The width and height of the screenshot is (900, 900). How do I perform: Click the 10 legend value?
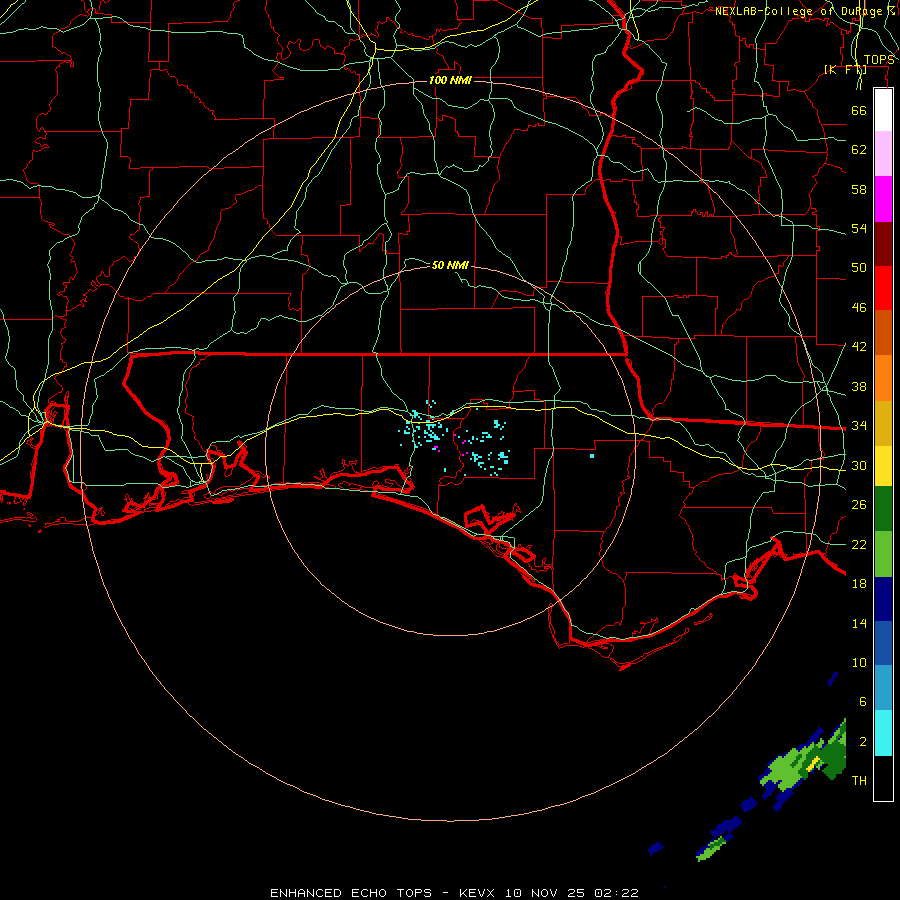click(x=859, y=662)
